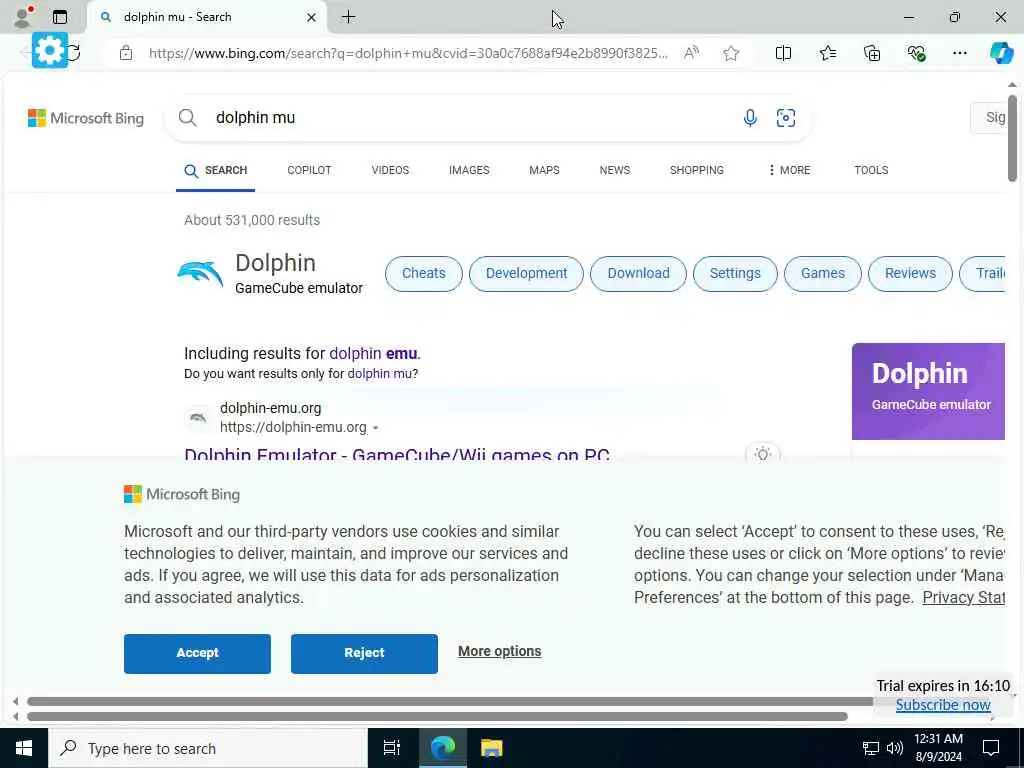Accept cookies in Bing banner
This screenshot has width=1024, height=768.
click(197, 653)
